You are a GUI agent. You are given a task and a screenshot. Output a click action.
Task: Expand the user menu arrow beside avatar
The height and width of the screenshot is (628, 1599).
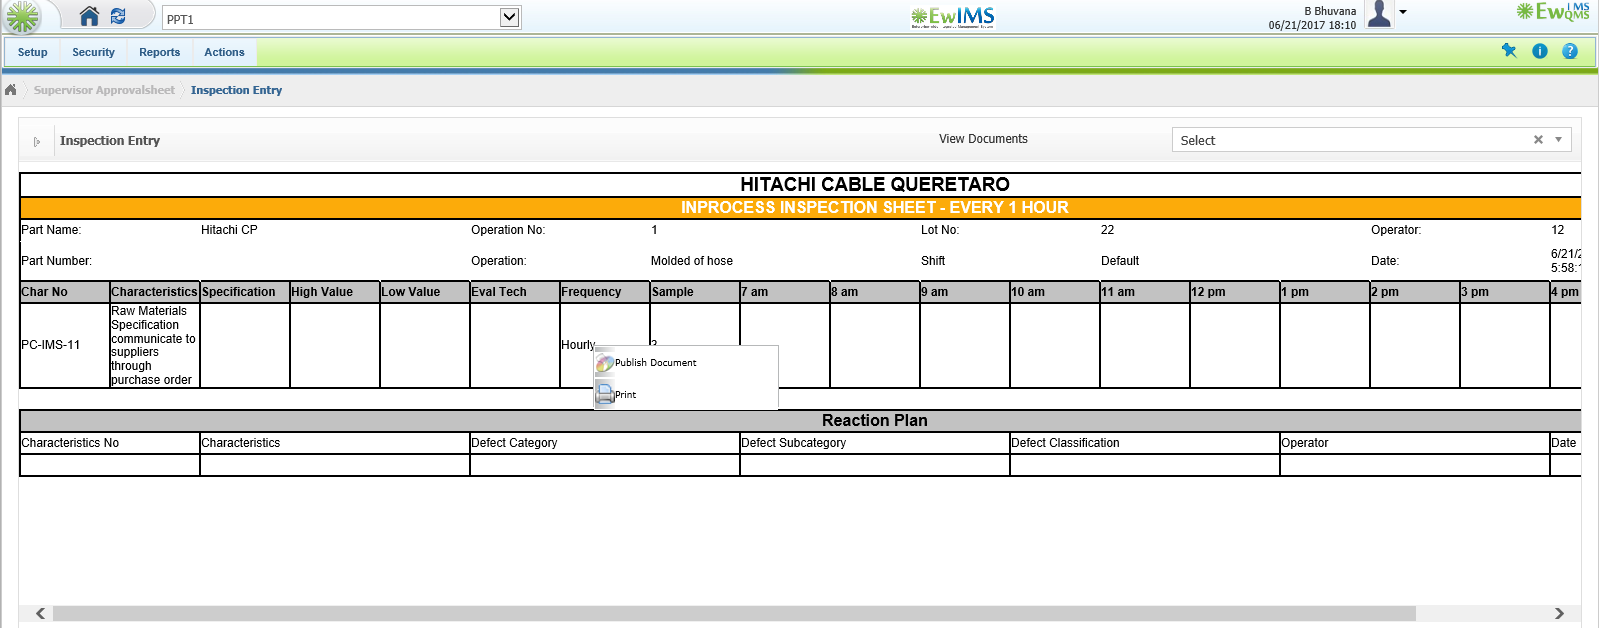(x=1403, y=12)
